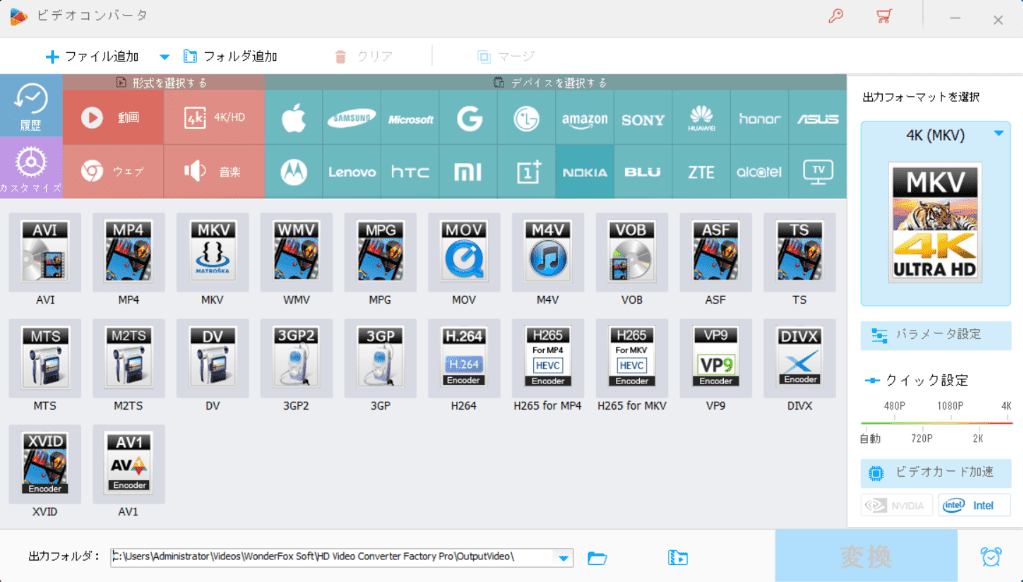
Task: Select the TS format icon
Action: pos(799,253)
